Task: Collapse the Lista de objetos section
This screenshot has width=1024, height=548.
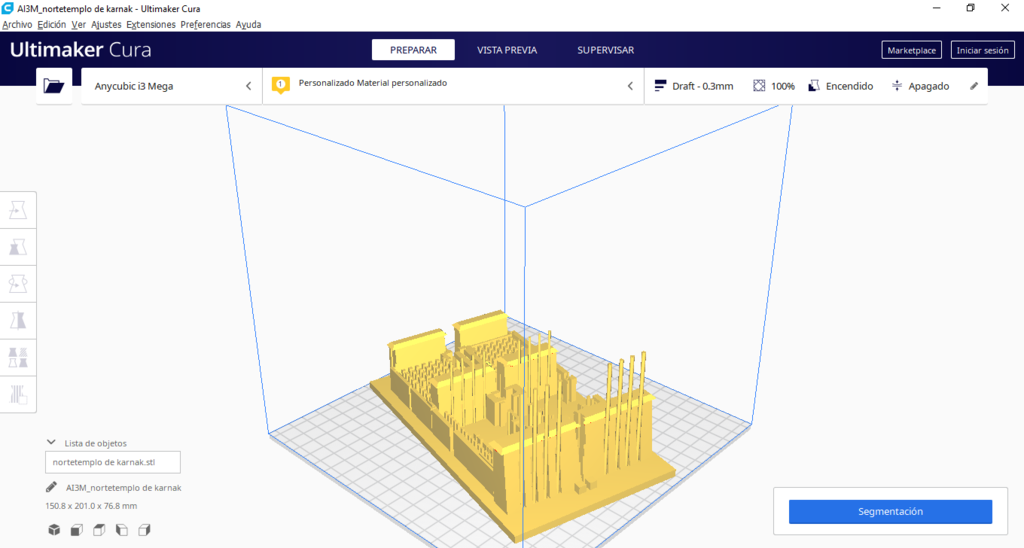Action: click(51, 442)
